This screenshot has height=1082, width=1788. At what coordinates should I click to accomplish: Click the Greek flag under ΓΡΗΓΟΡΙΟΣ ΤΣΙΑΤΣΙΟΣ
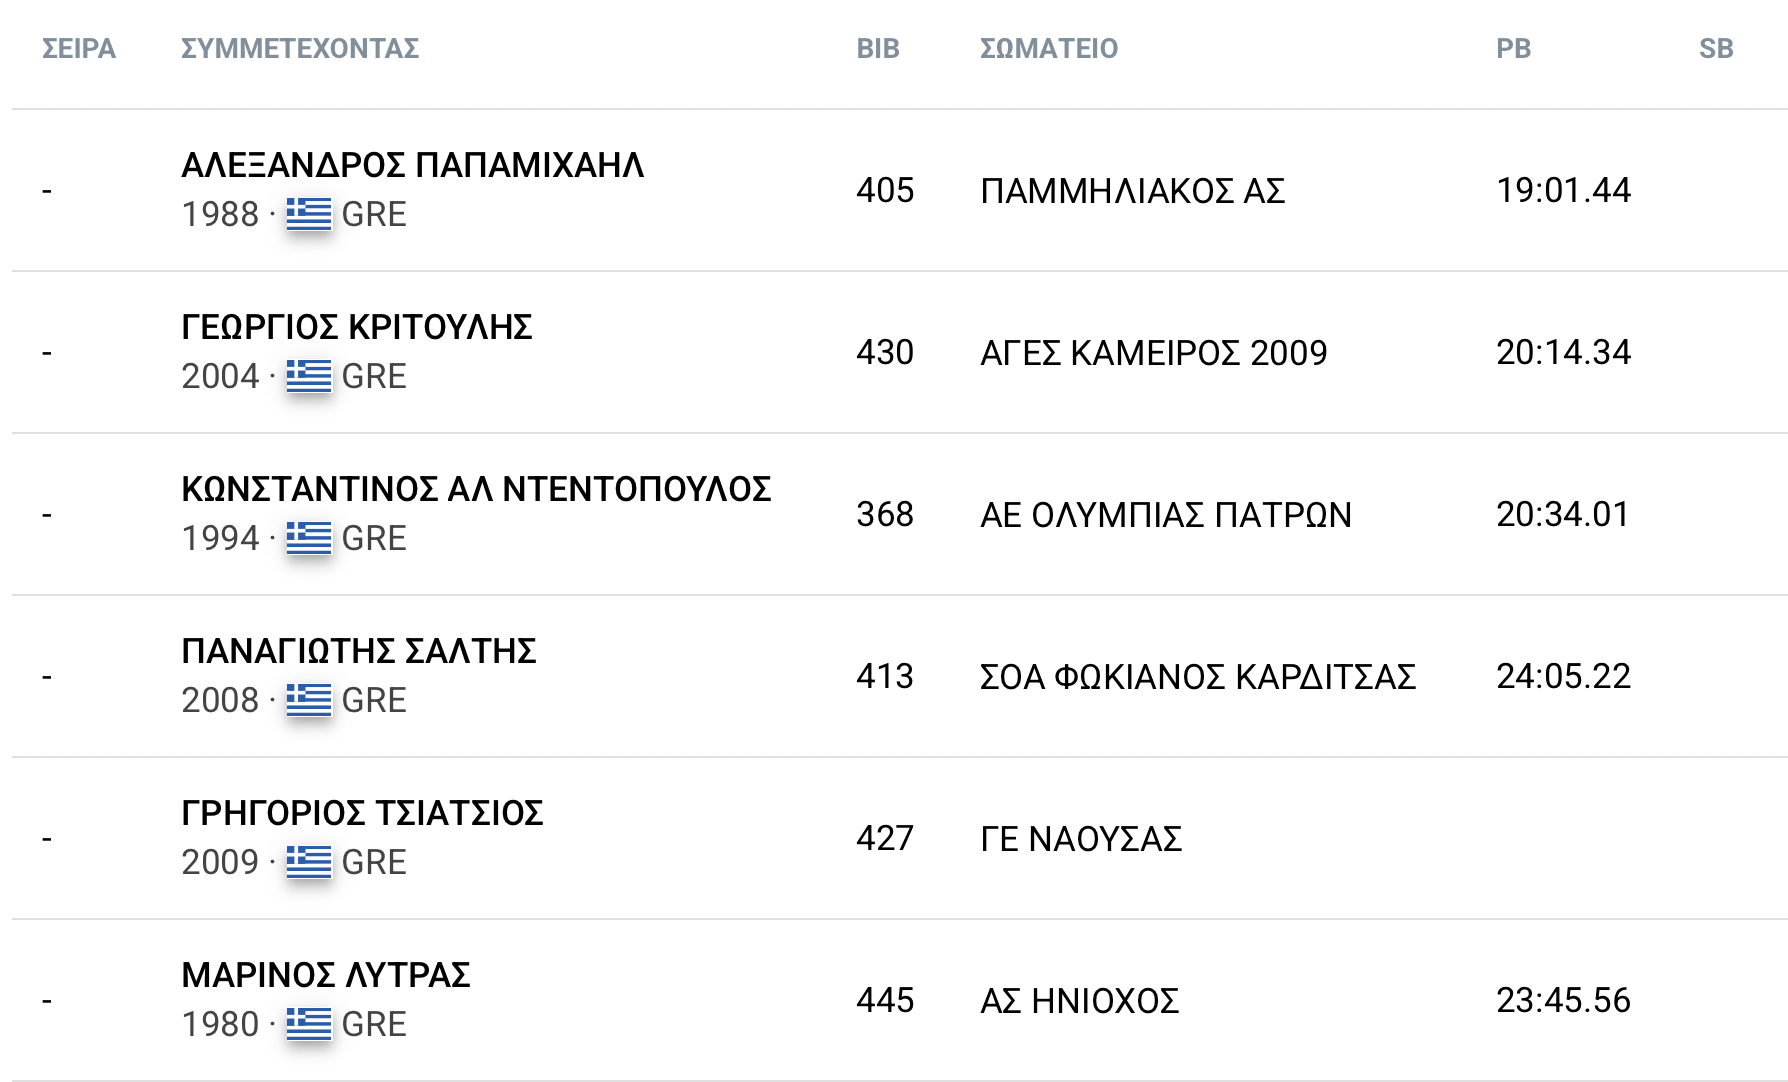(x=308, y=861)
